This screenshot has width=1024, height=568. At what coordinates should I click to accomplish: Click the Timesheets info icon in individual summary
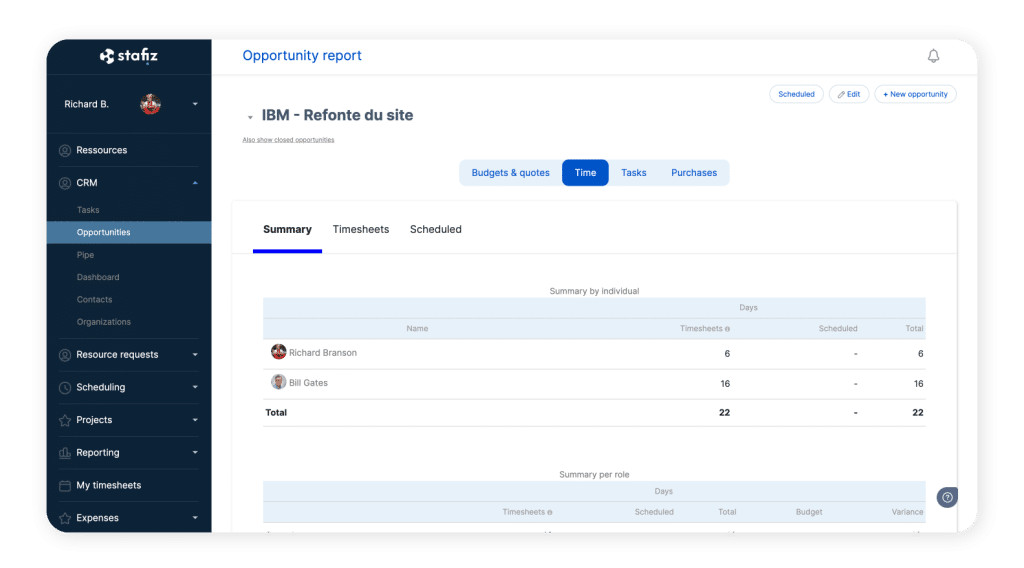(x=727, y=329)
